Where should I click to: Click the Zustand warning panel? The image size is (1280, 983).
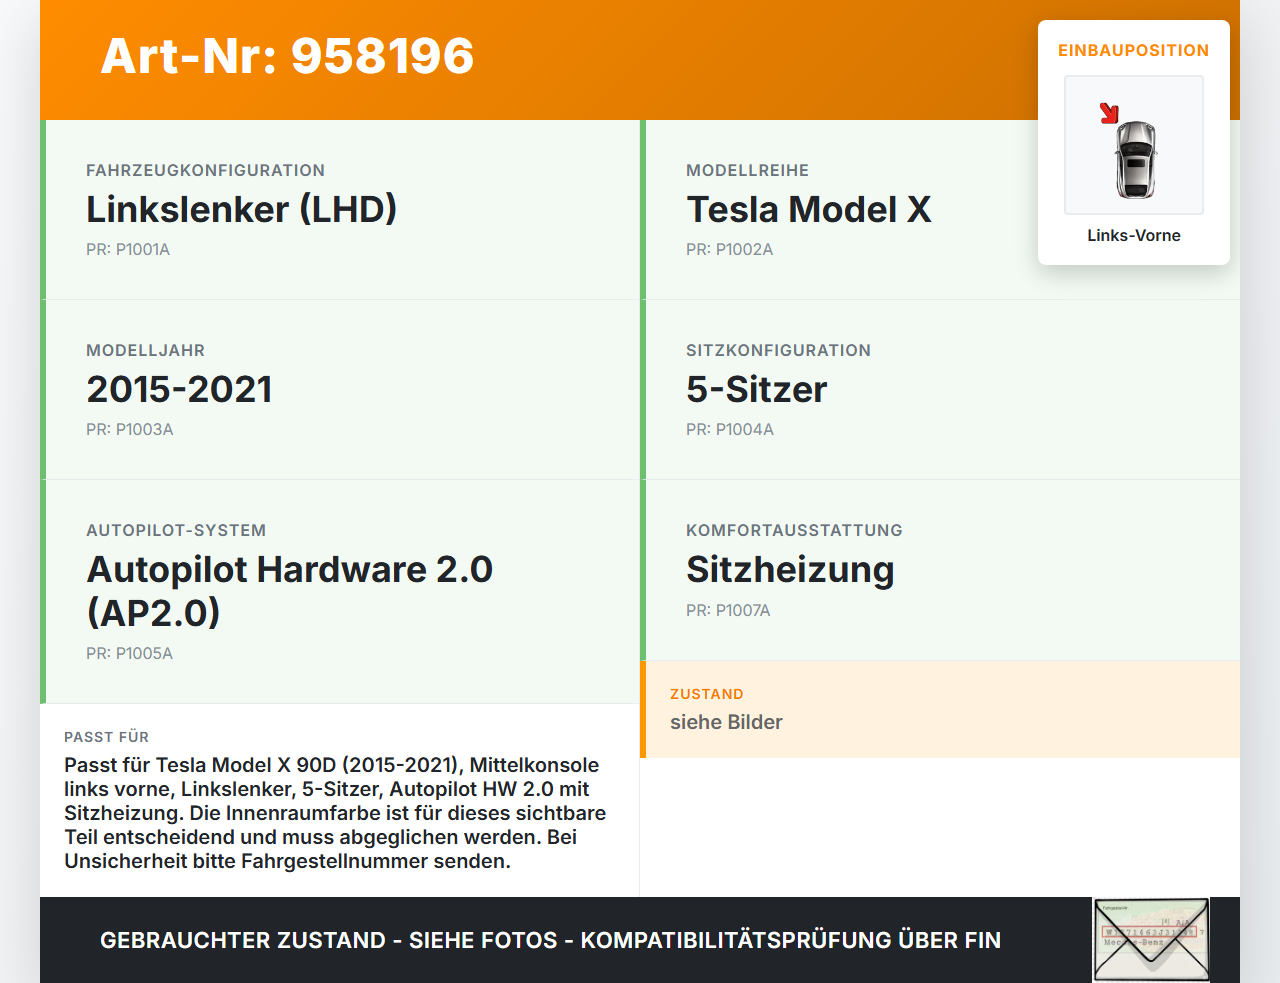pos(940,708)
